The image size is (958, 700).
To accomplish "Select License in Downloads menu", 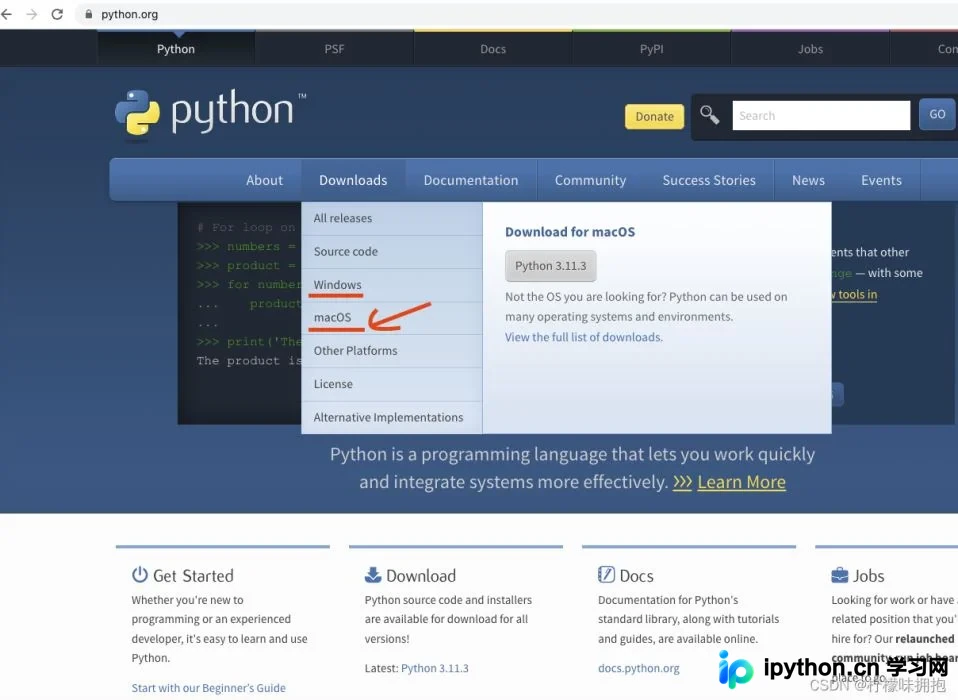I will click(392, 384).
